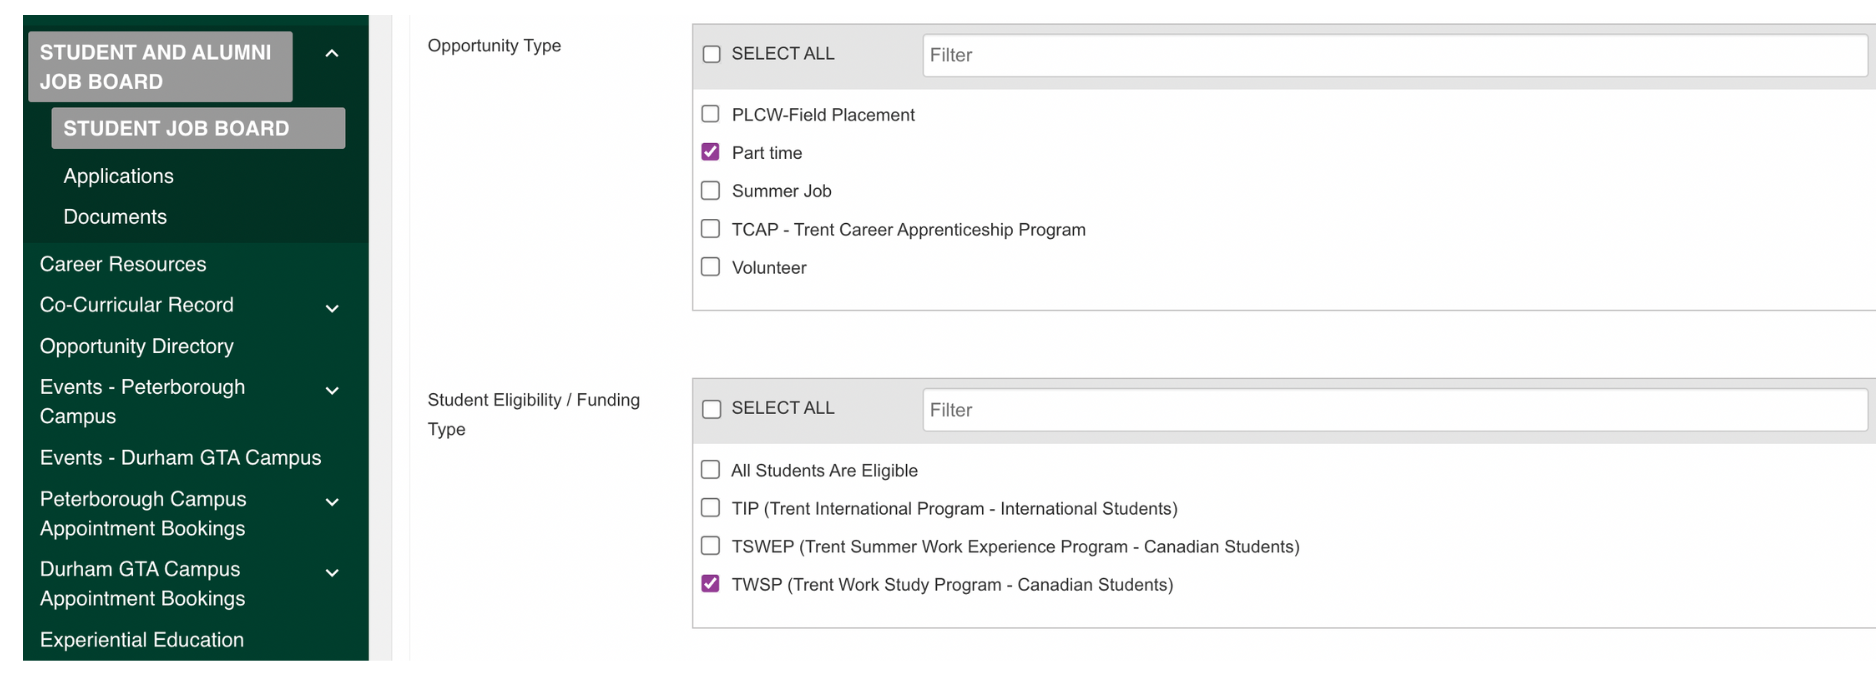Open the Student Job Board page

tap(197, 128)
